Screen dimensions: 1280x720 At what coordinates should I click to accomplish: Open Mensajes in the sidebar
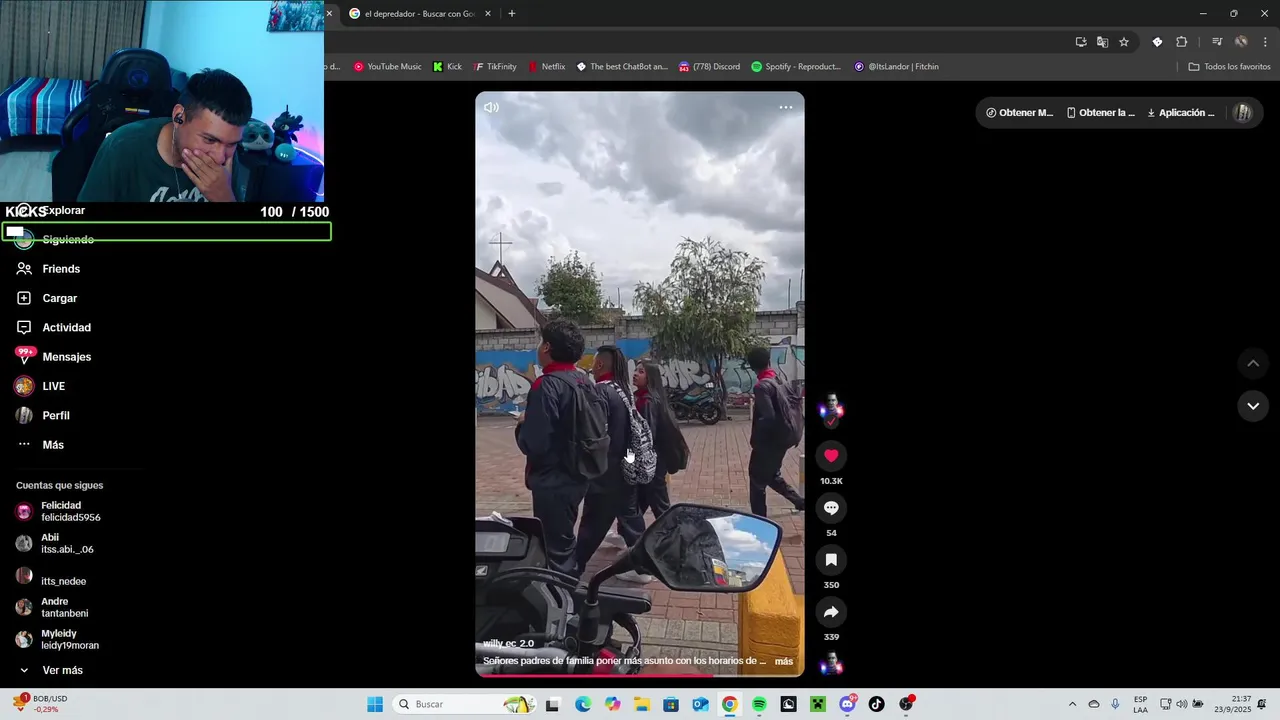coord(66,357)
